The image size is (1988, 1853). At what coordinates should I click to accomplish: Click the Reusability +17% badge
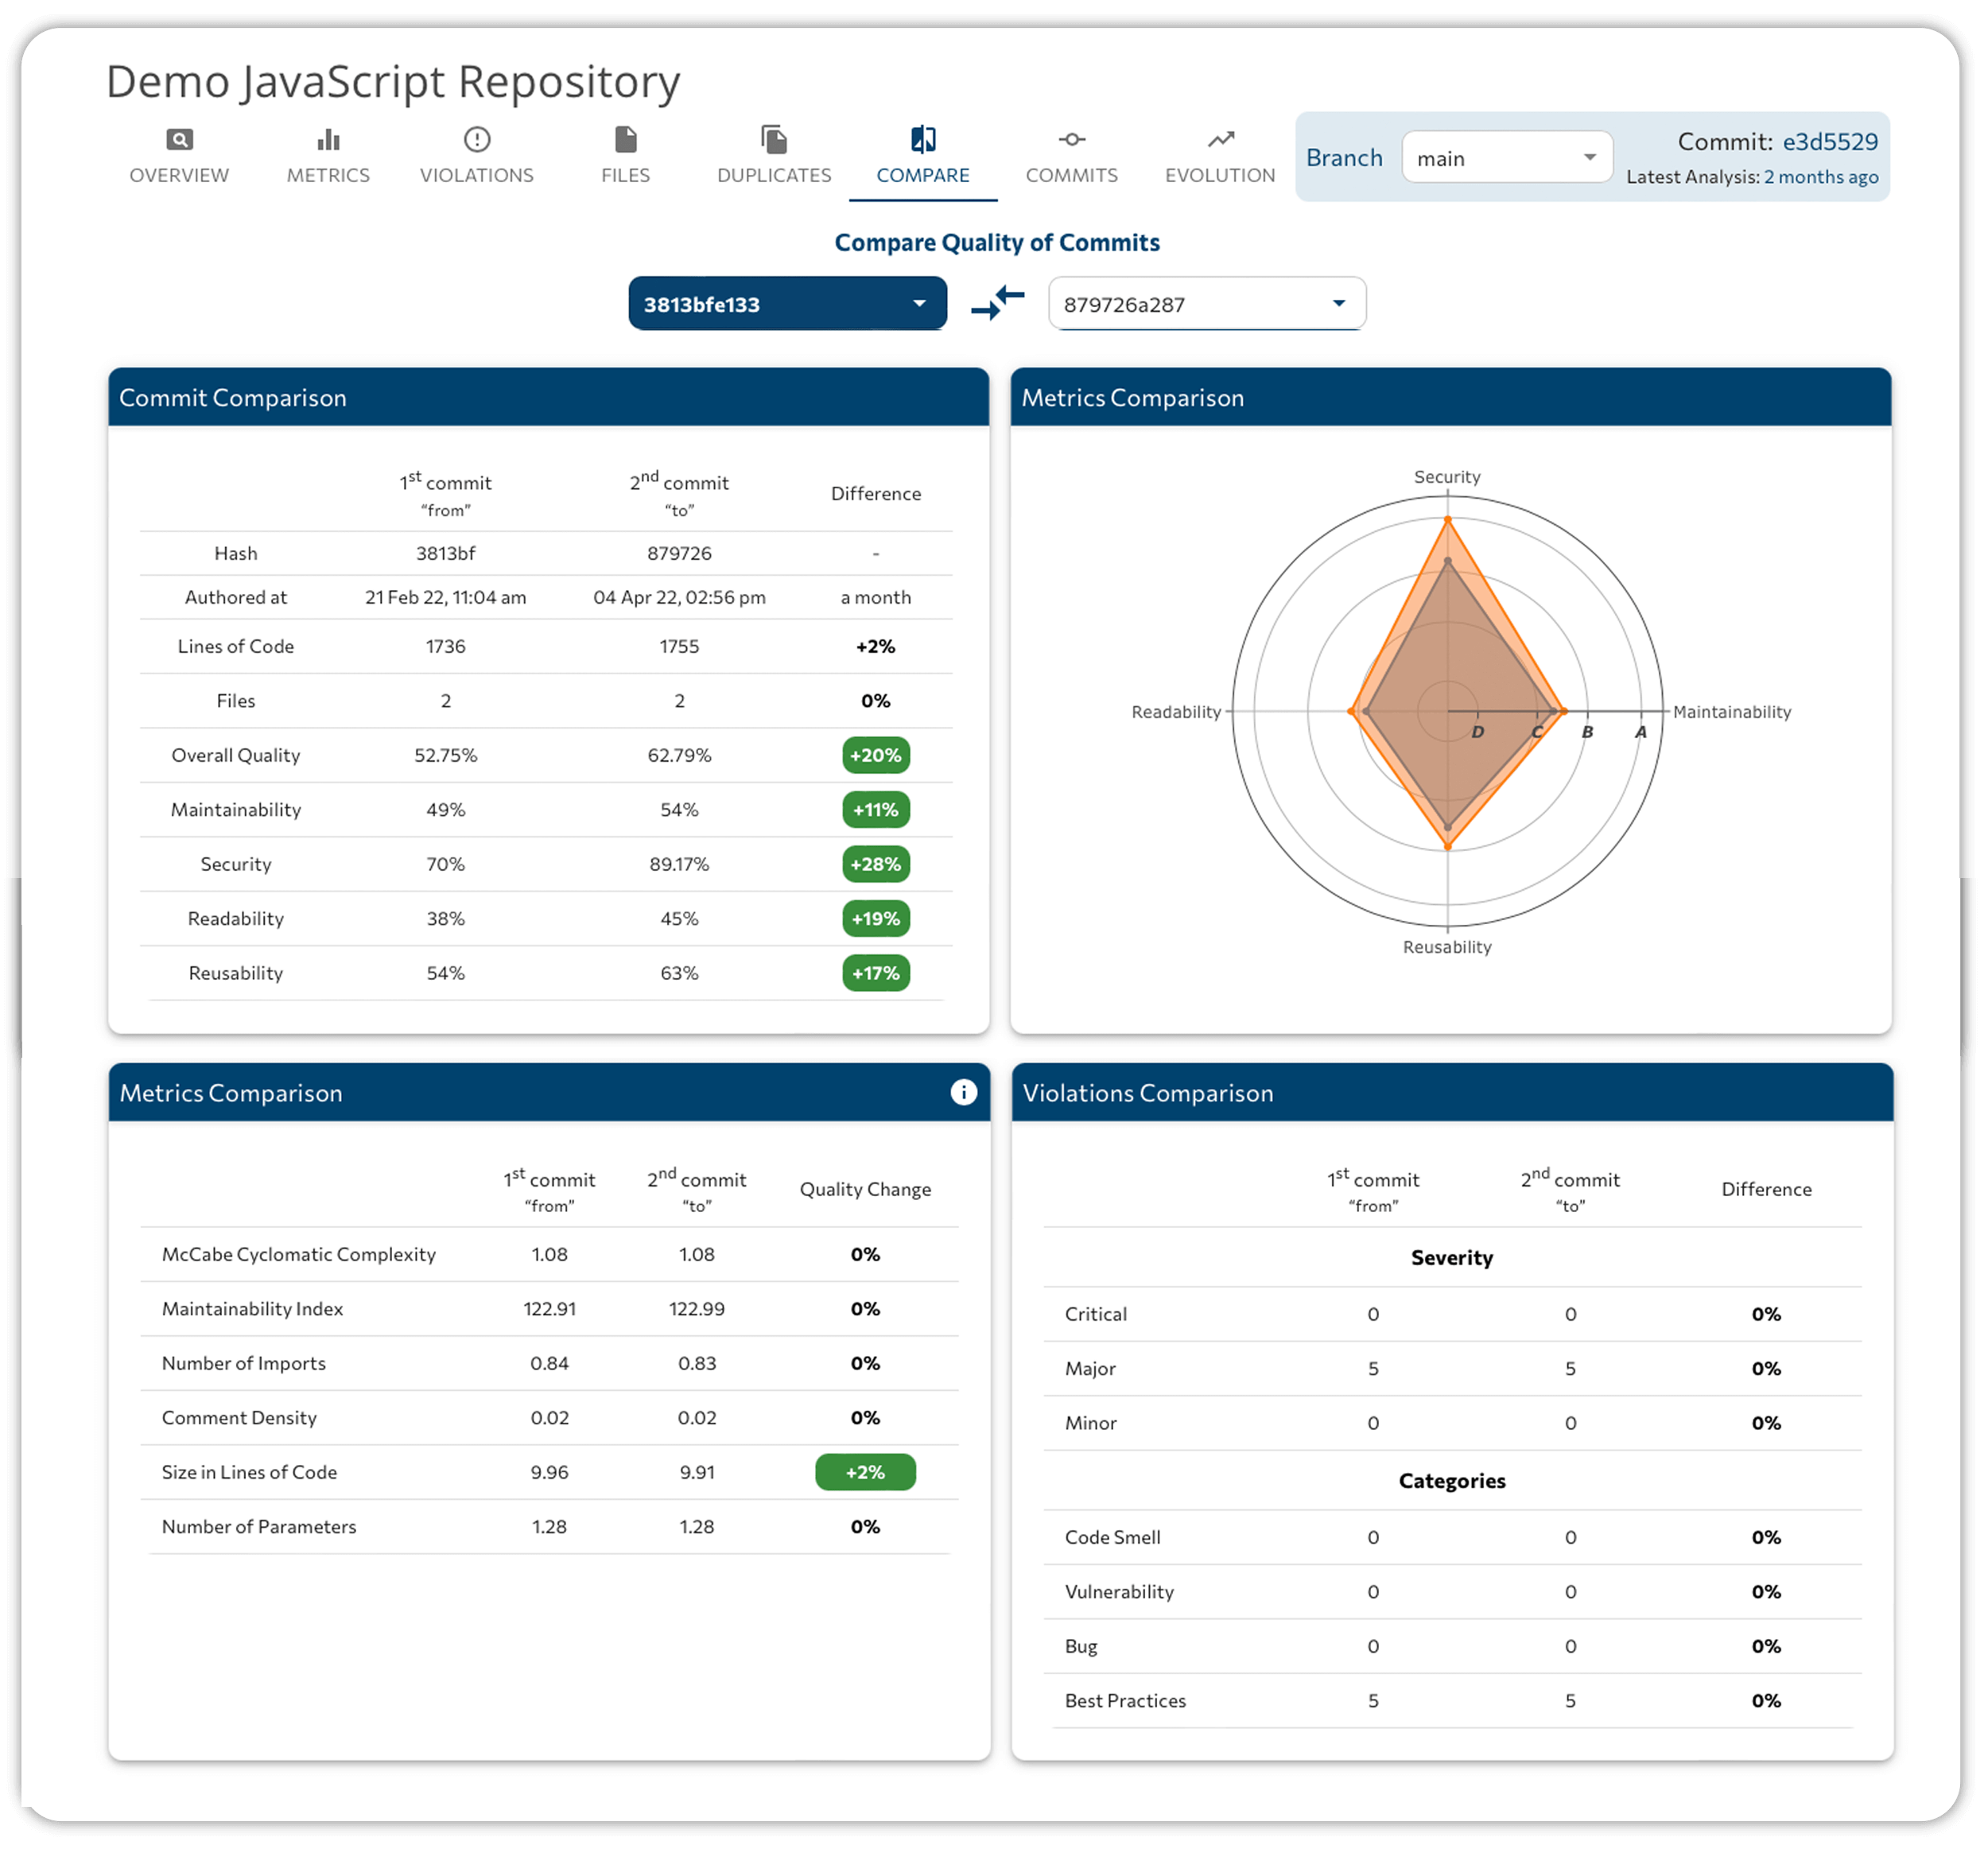point(876,973)
